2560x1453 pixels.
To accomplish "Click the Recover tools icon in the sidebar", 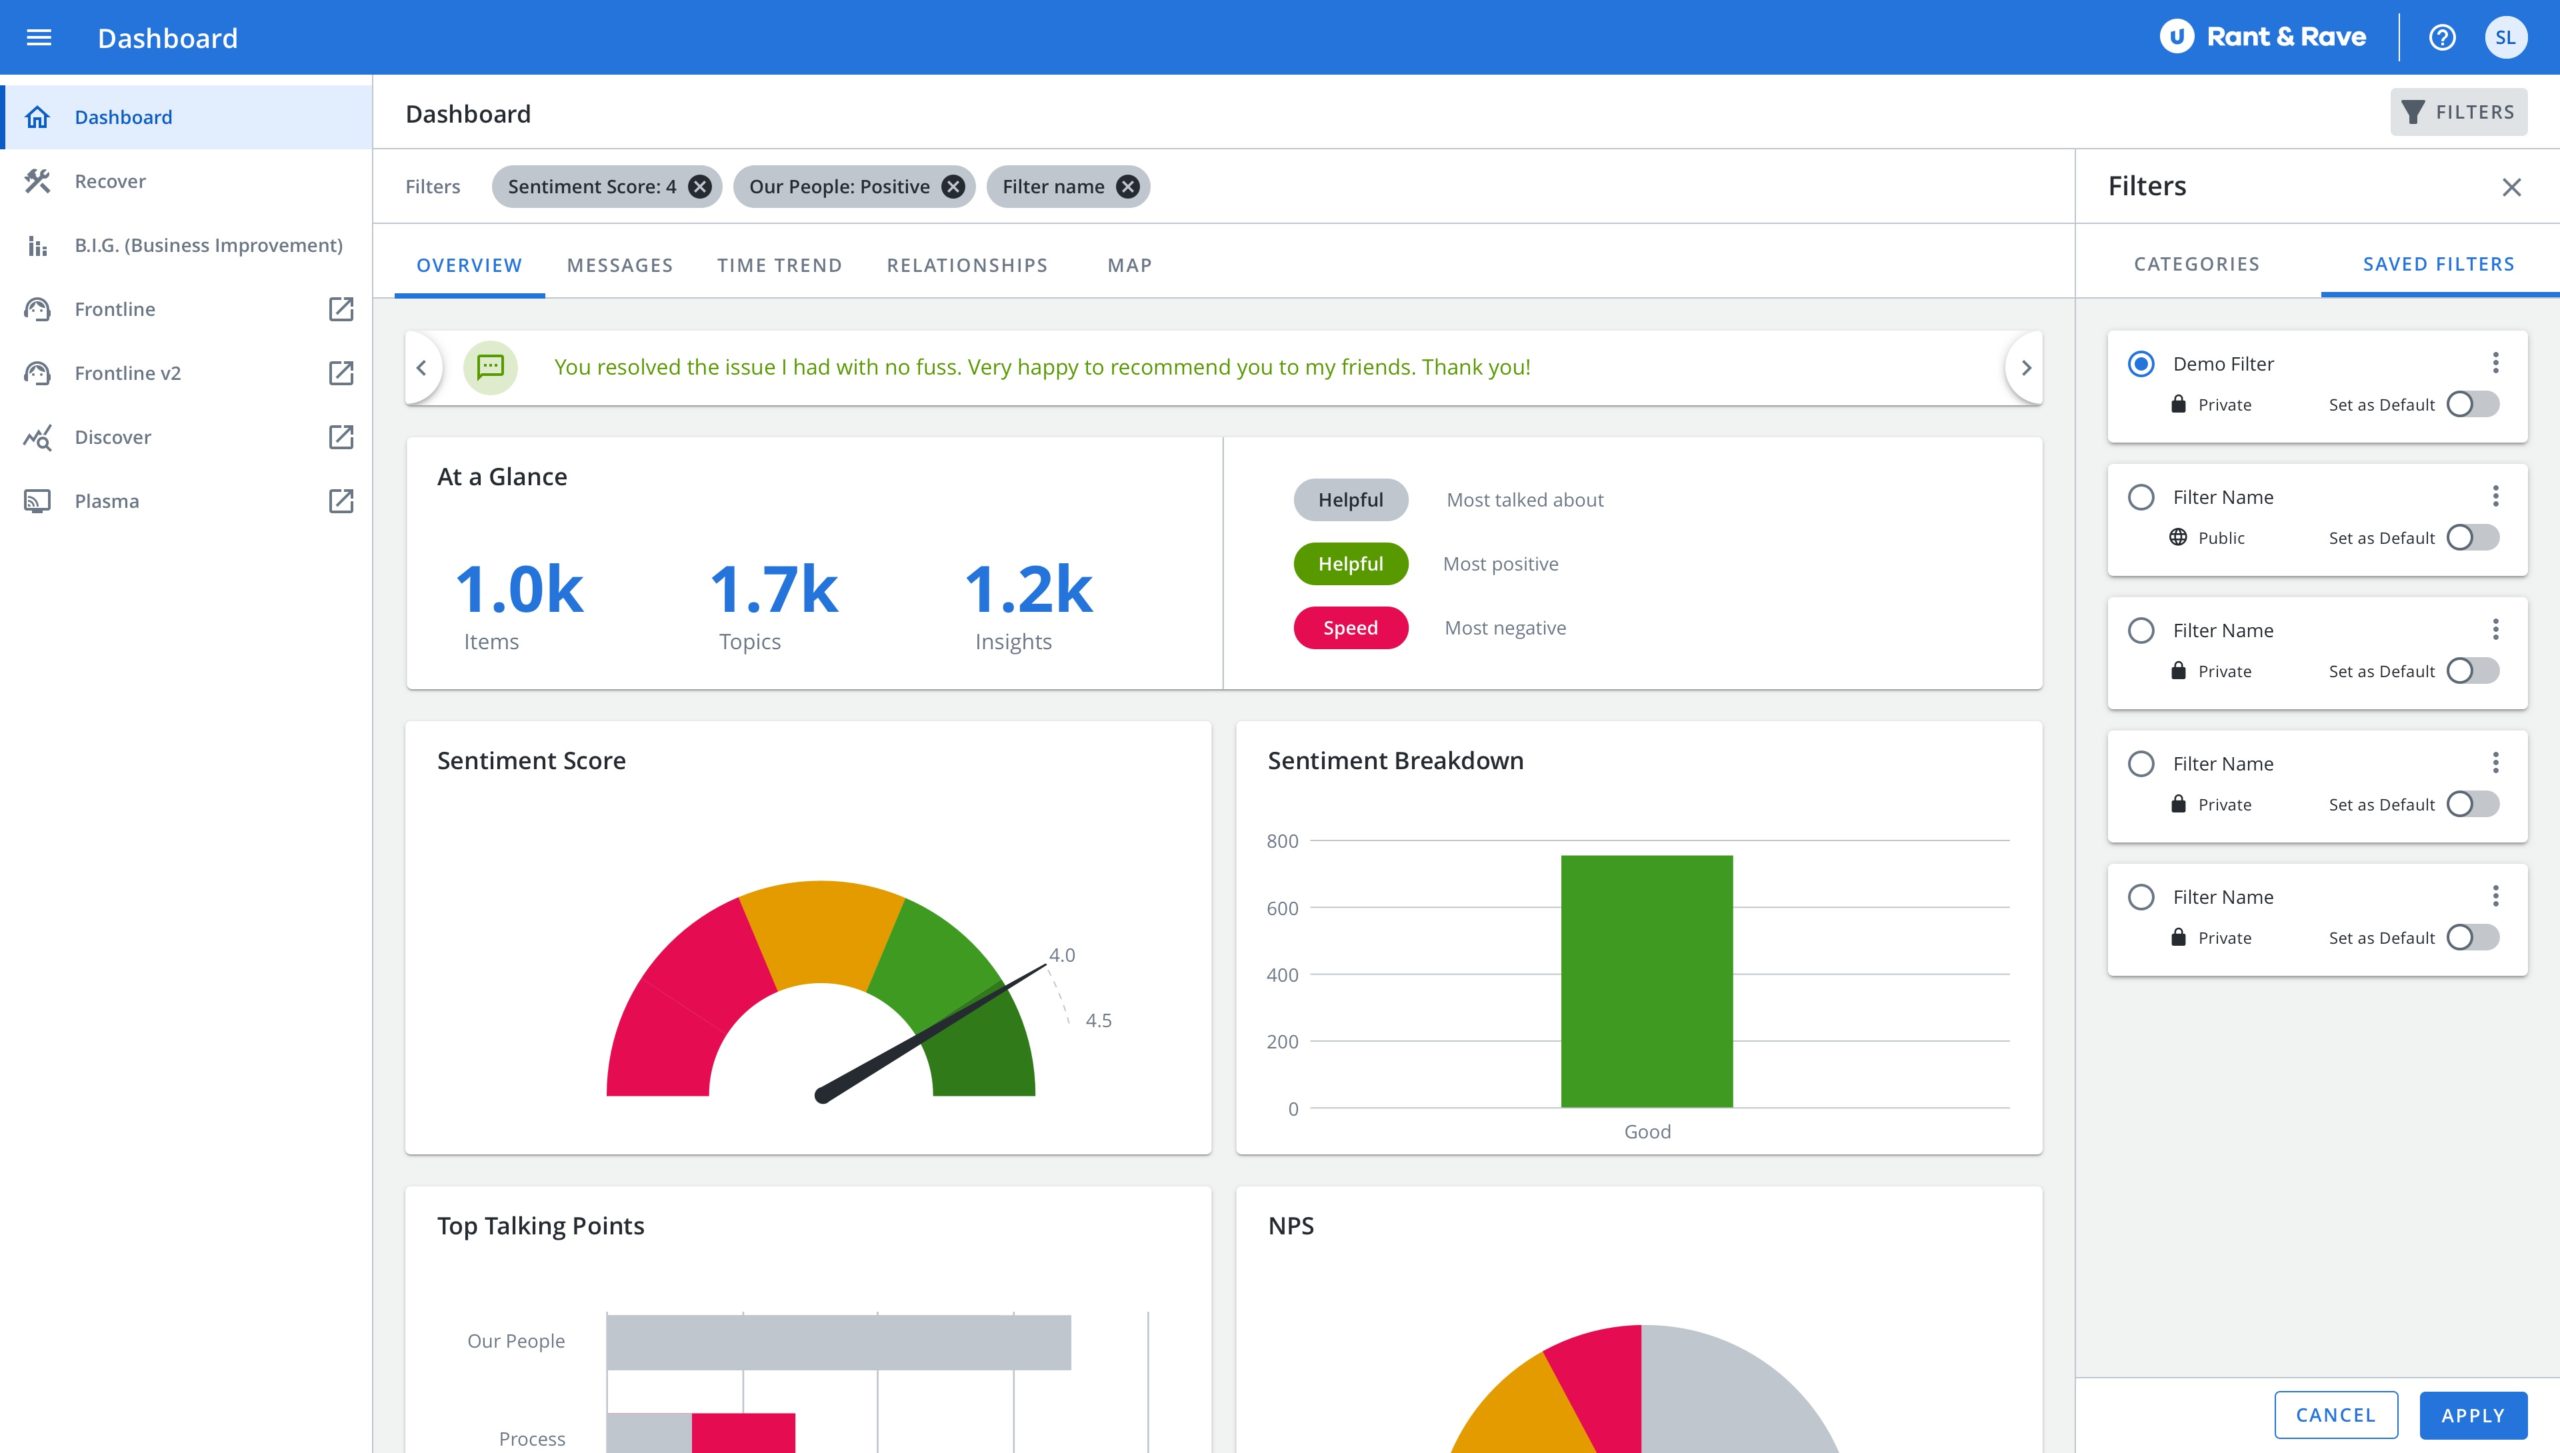I will [37, 181].
